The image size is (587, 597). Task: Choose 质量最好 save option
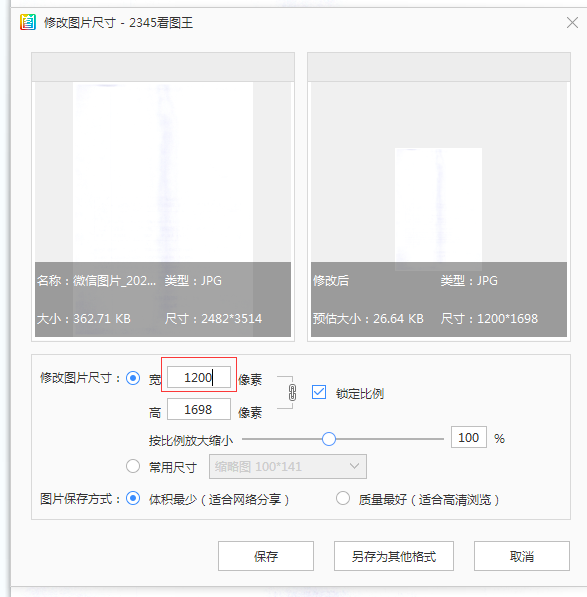coord(343,498)
